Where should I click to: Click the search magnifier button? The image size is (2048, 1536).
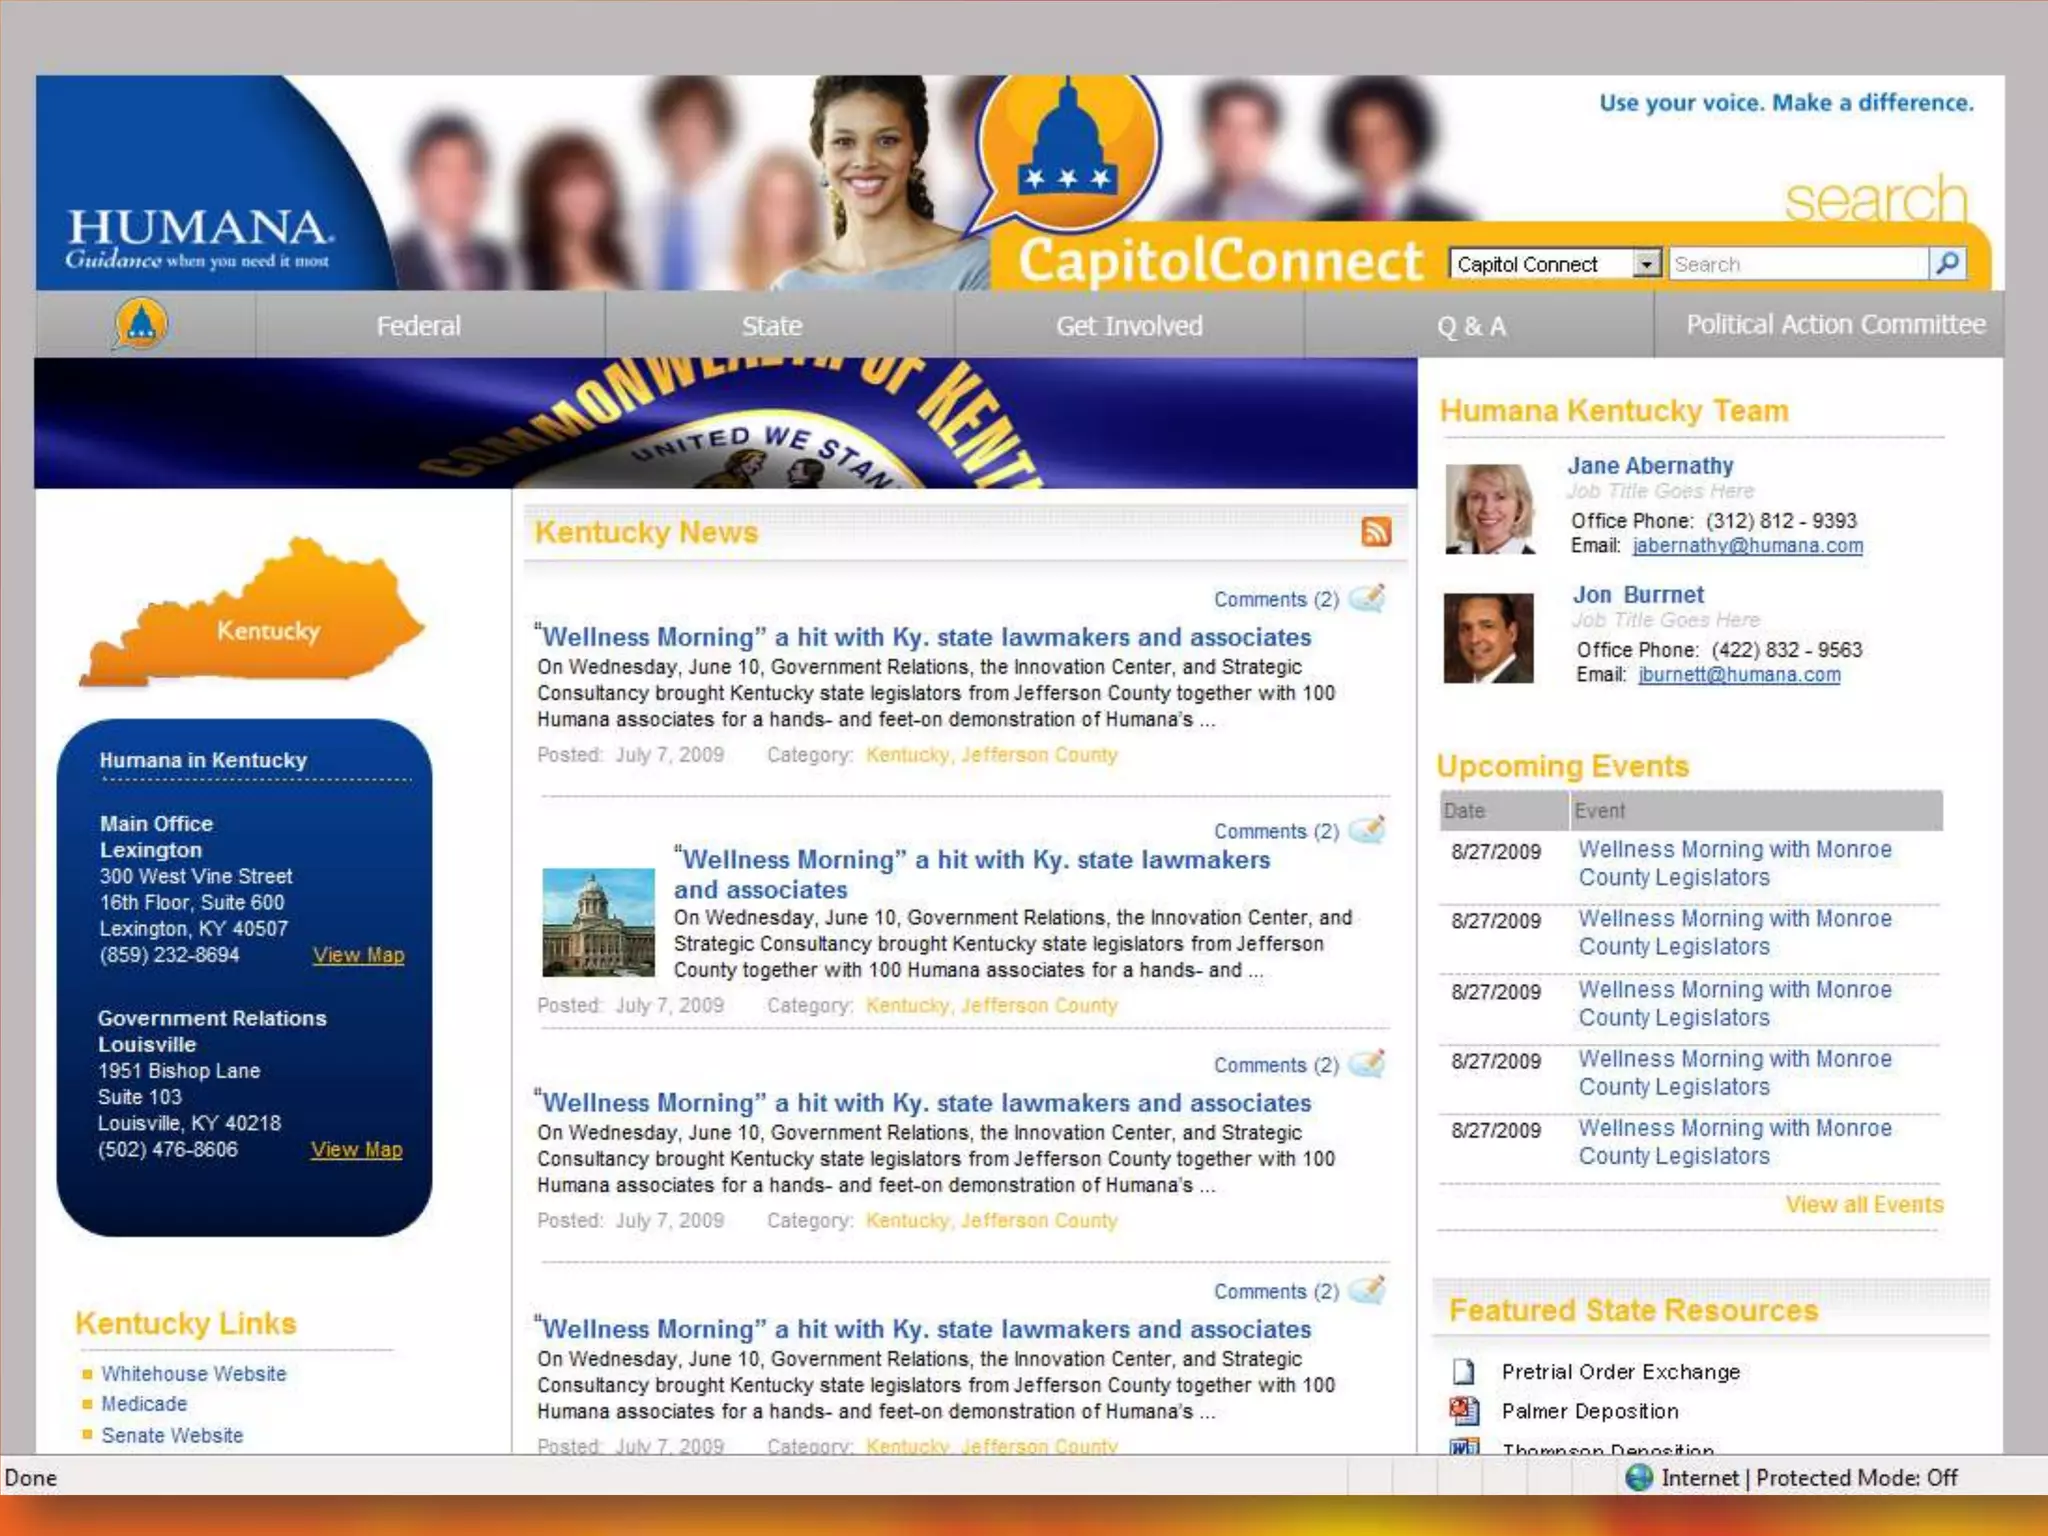pyautogui.click(x=1947, y=264)
